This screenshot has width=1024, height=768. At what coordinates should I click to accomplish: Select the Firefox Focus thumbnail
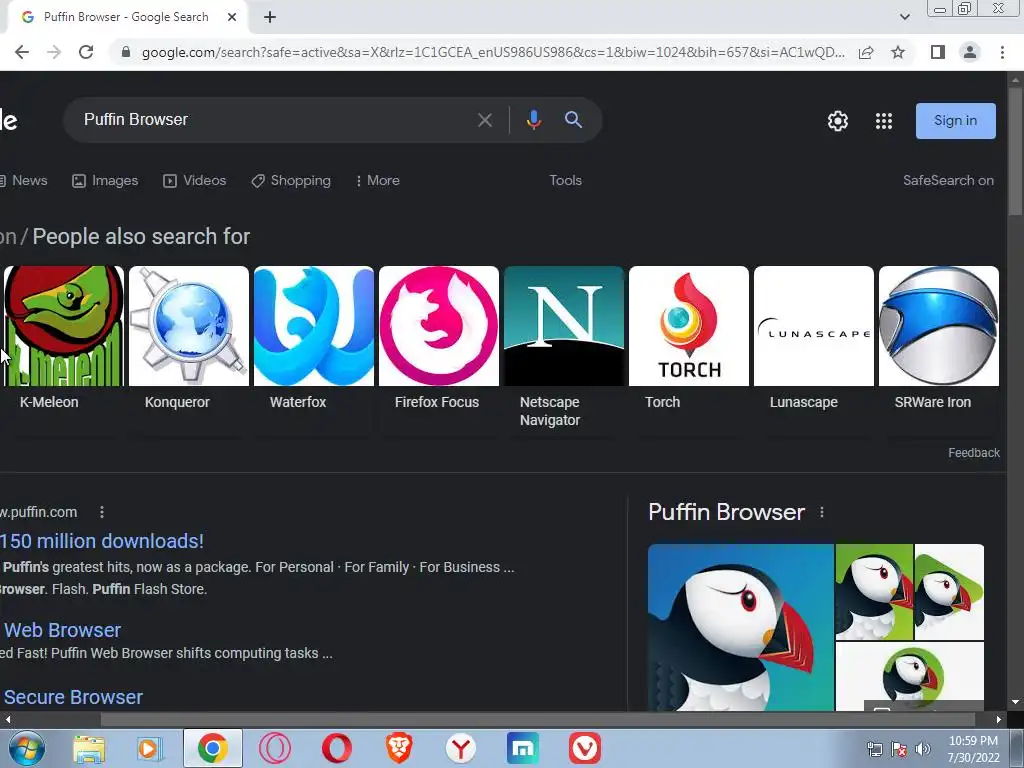pyautogui.click(x=439, y=326)
